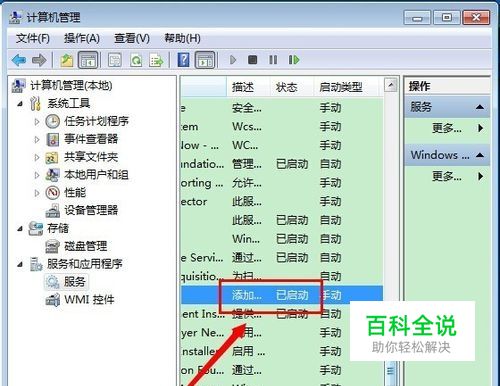Click the Pause Service icon
500x386 pixels.
273,60
